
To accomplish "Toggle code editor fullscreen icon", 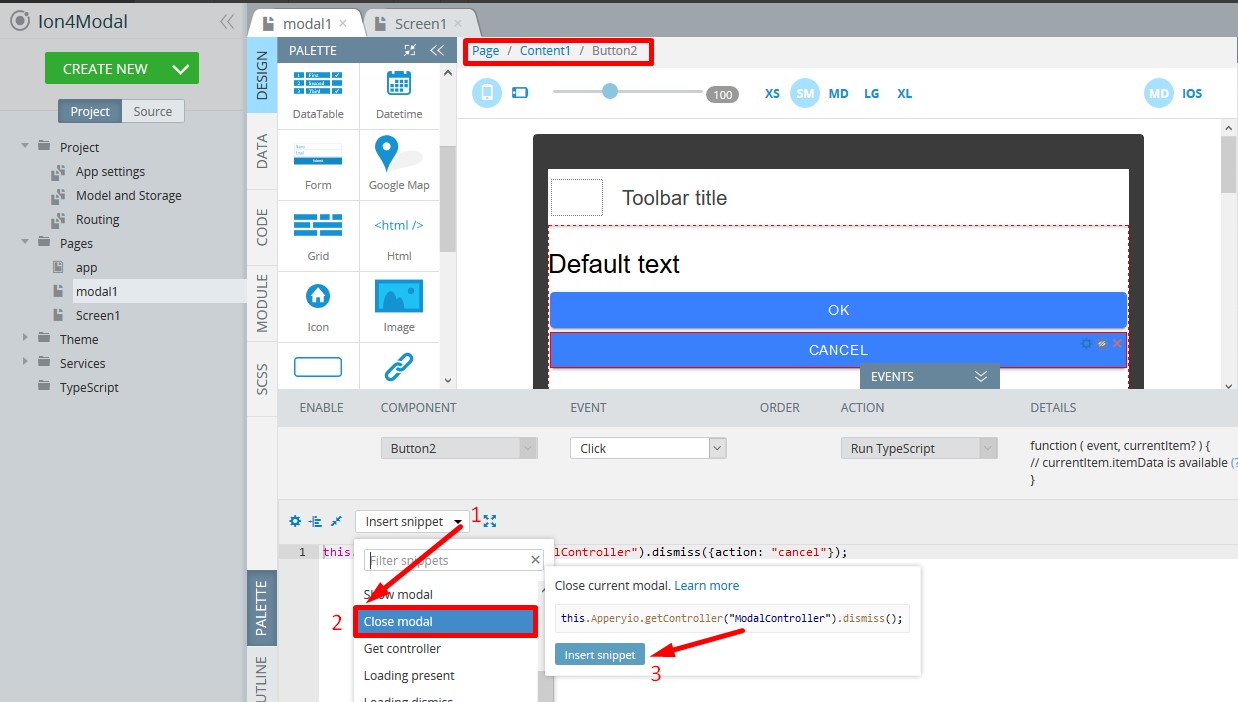I will 490,521.
